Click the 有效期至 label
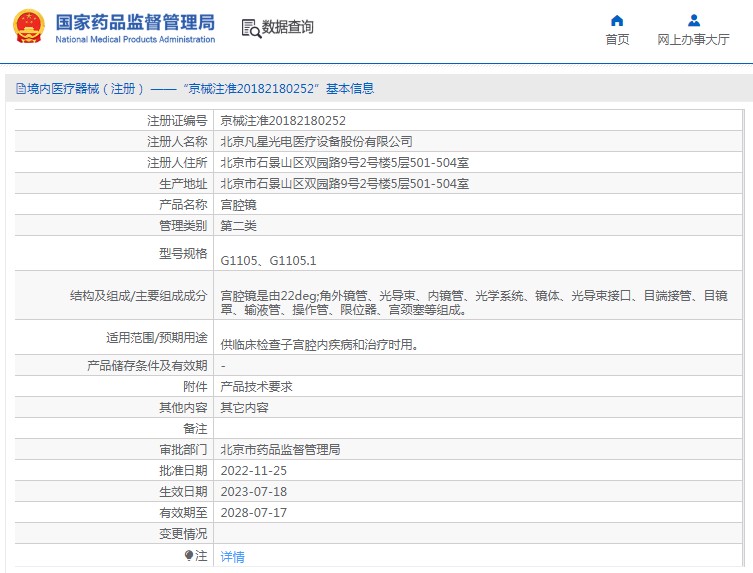This screenshot has width=753, height=573. point(183,513)
